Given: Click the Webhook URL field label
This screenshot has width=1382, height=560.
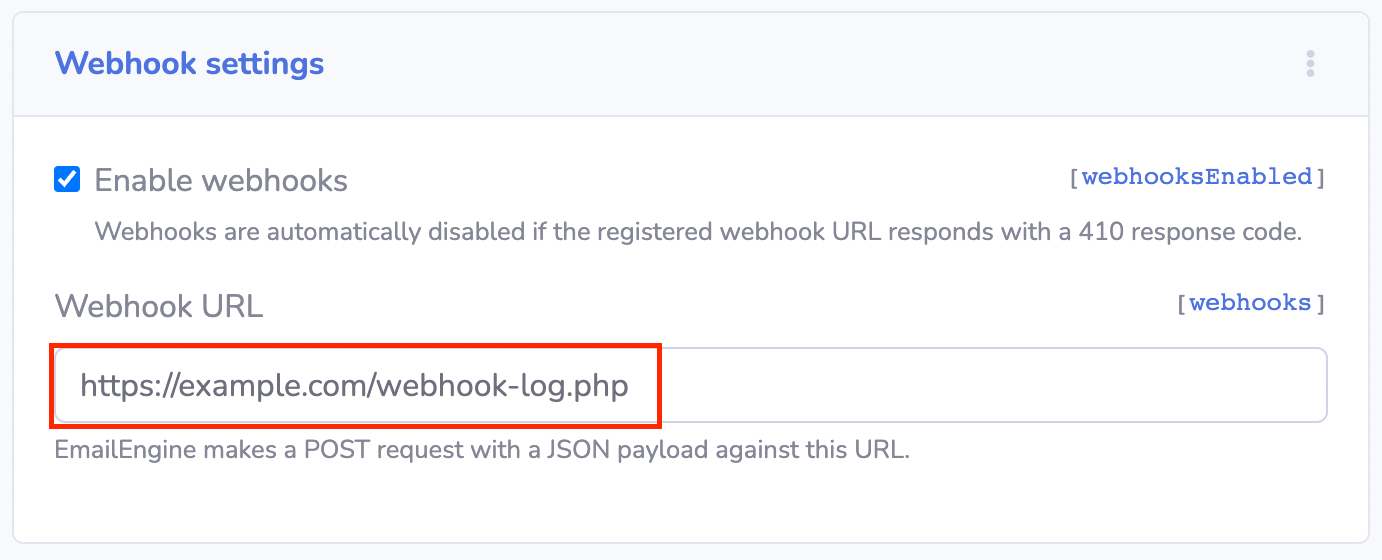Looking at the screenshot, I should coord(159,306).
